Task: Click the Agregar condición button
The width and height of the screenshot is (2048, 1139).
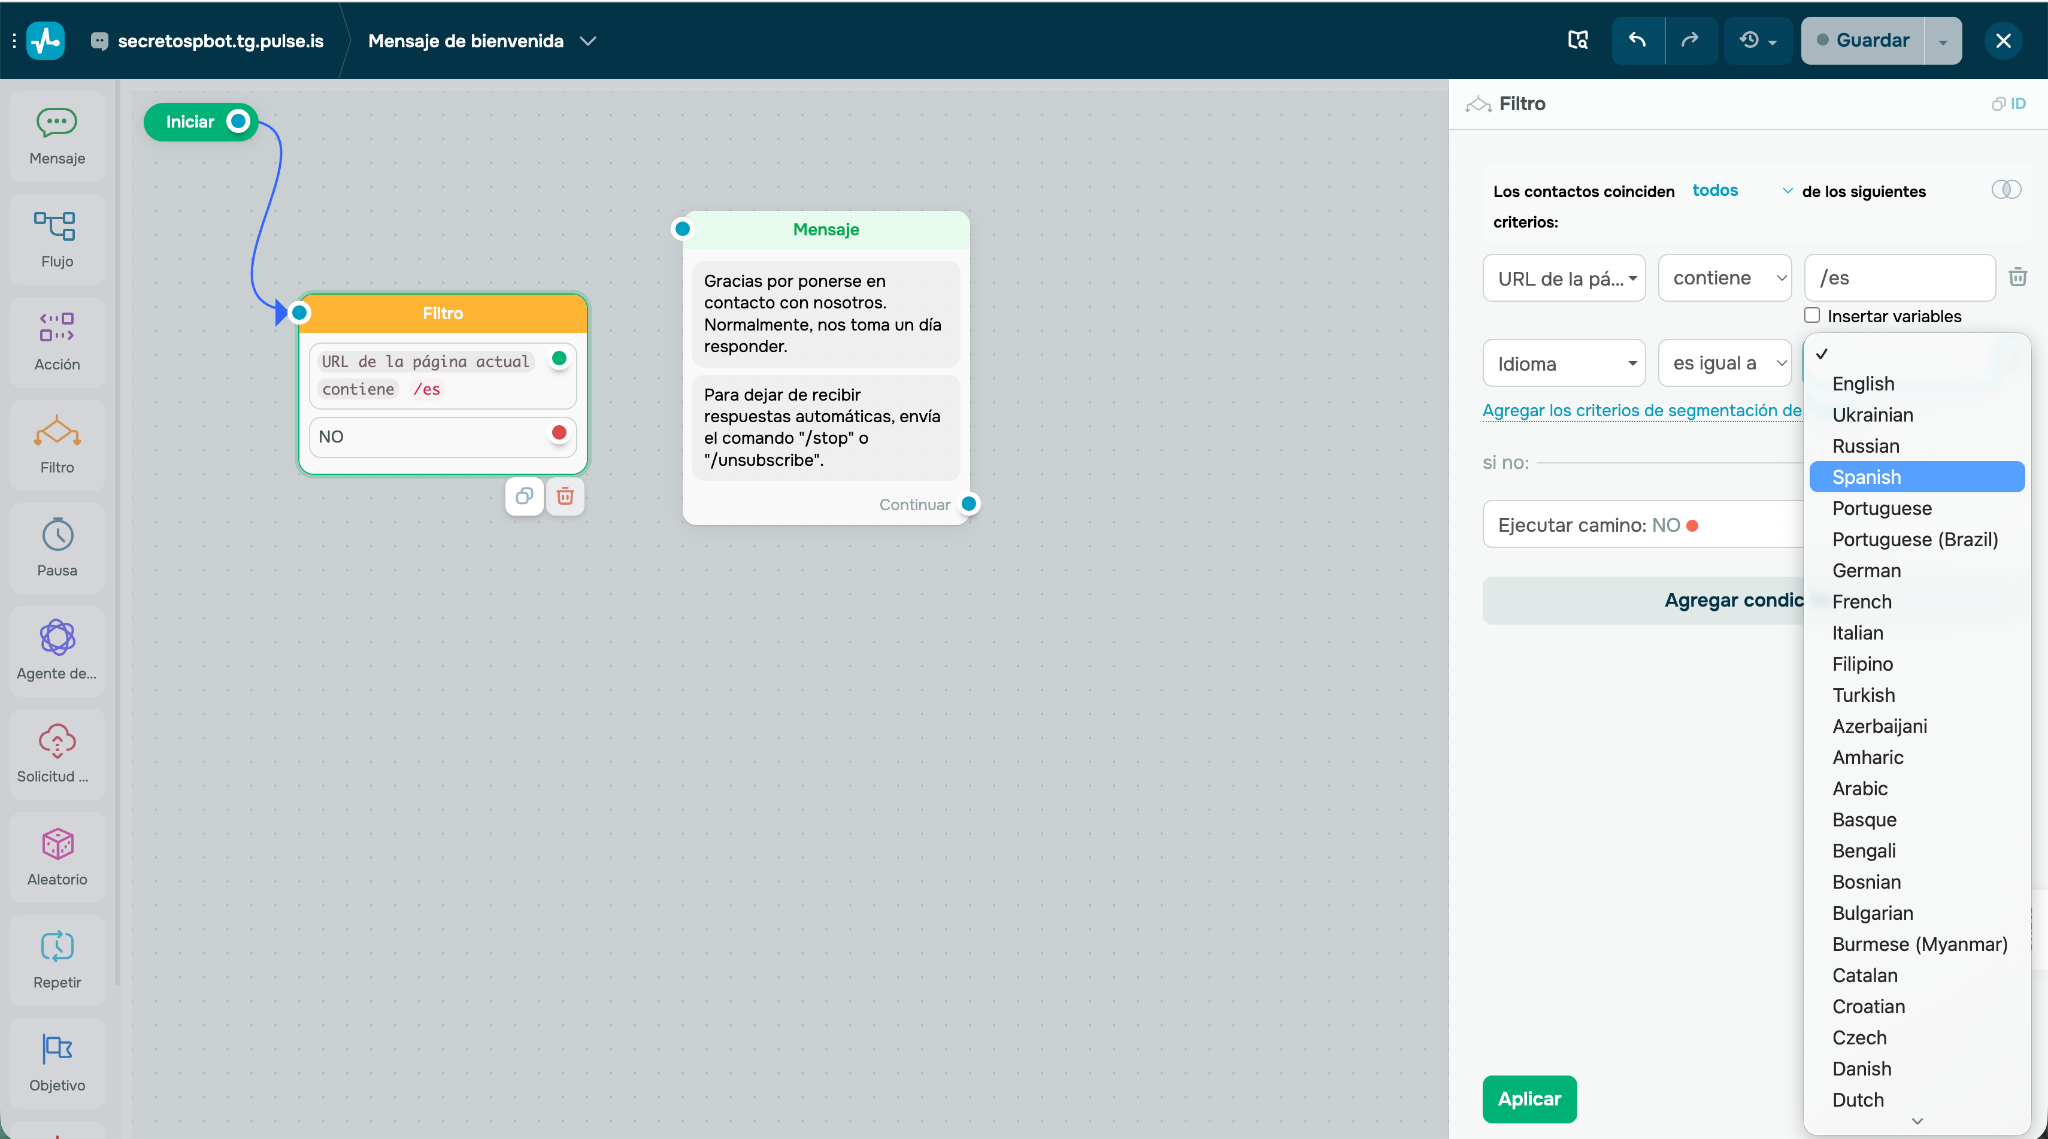Action: tap(1643, 600)
